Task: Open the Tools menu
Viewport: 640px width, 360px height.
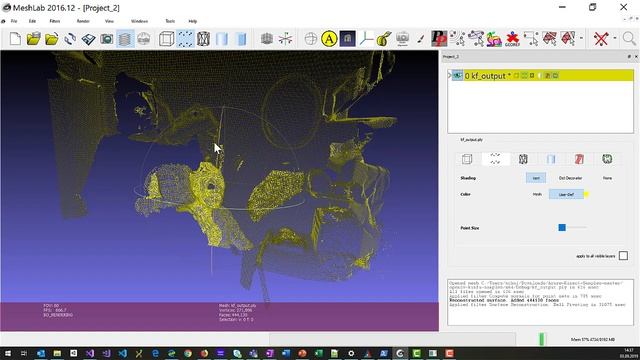Action: click(170, 21)
